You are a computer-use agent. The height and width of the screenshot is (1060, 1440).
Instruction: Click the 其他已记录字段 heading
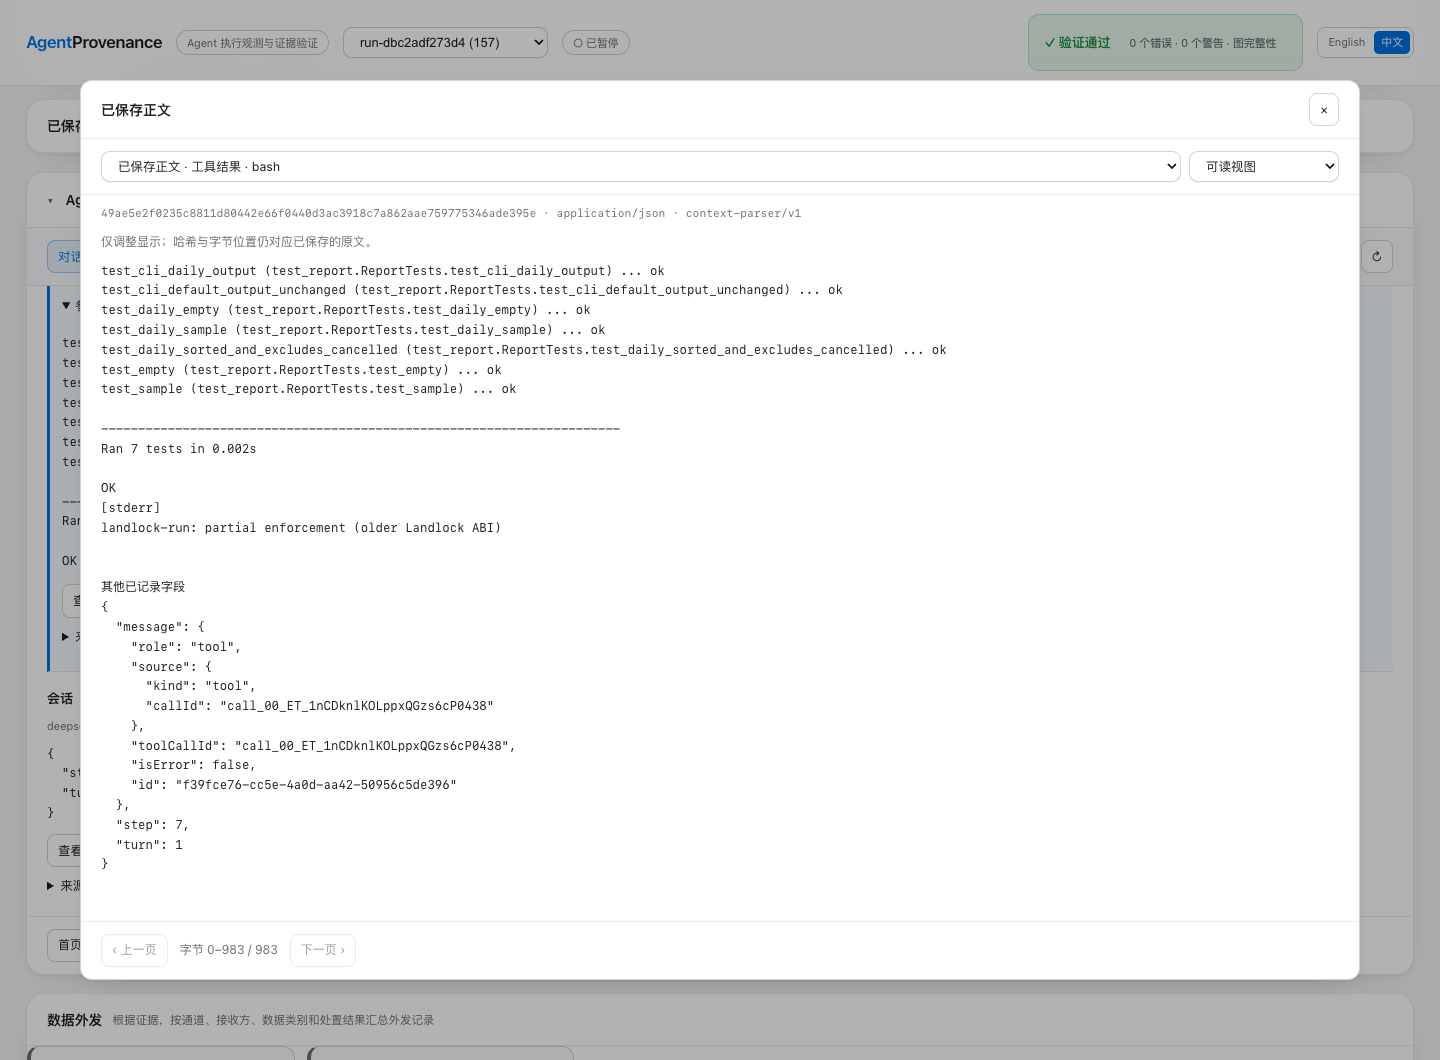[143, 587]
